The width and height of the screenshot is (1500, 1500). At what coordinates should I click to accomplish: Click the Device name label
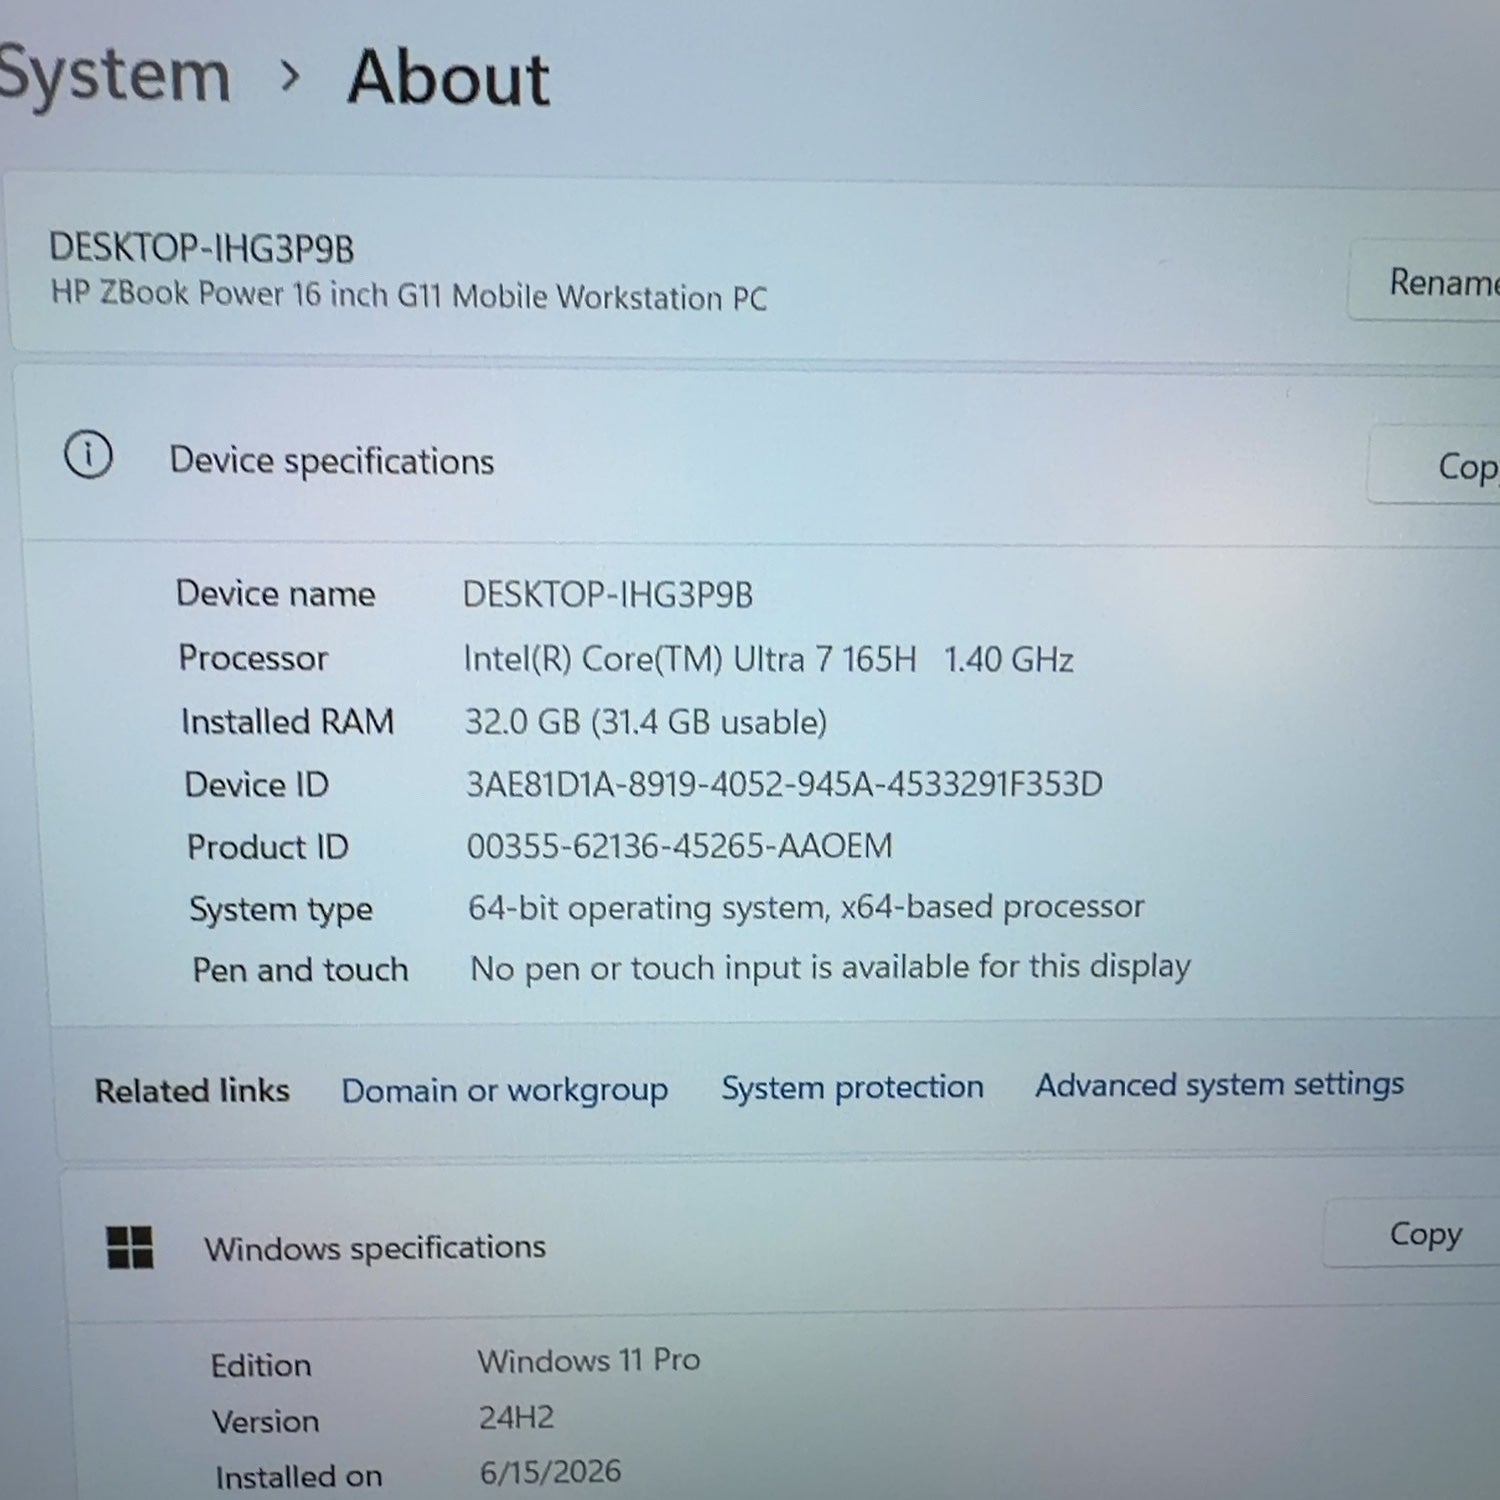click(x=276, y=594)
